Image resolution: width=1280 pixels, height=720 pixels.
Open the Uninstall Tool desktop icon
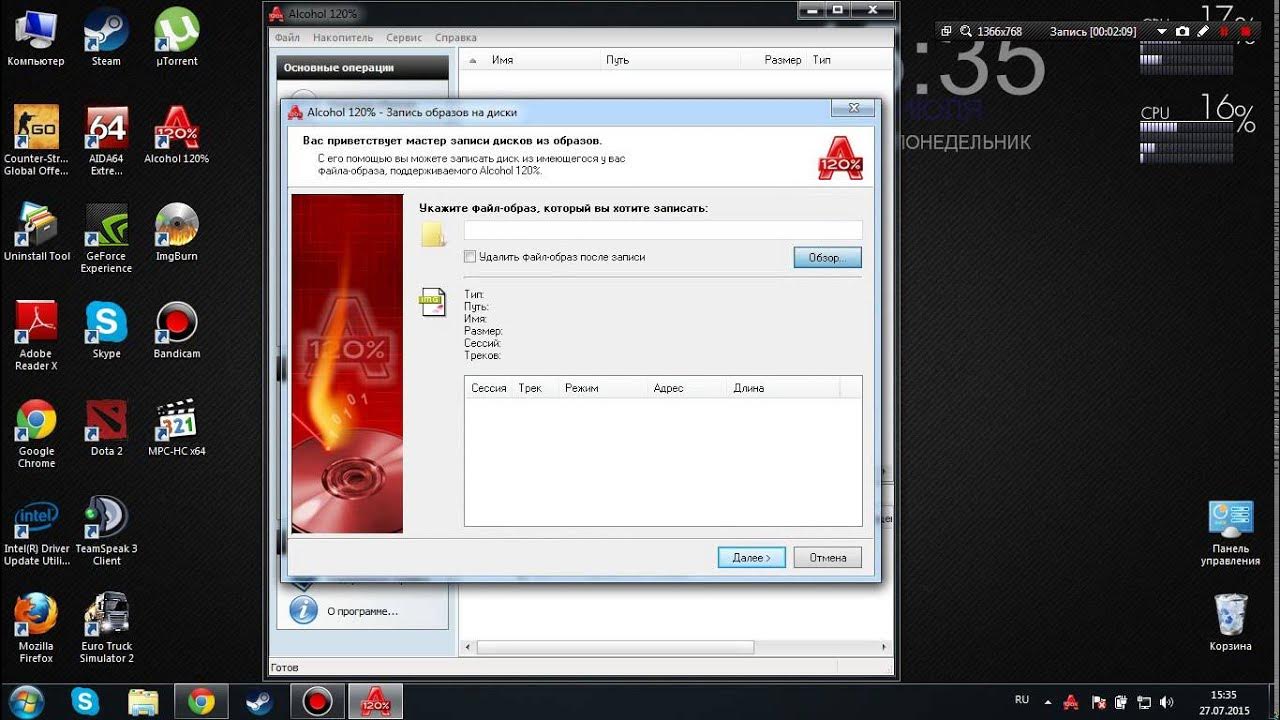pyautogui.click(x=36, y=232)
